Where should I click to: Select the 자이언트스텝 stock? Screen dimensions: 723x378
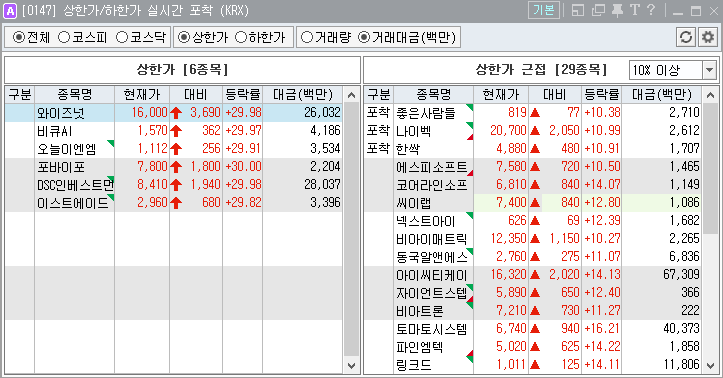pos(432,293)
